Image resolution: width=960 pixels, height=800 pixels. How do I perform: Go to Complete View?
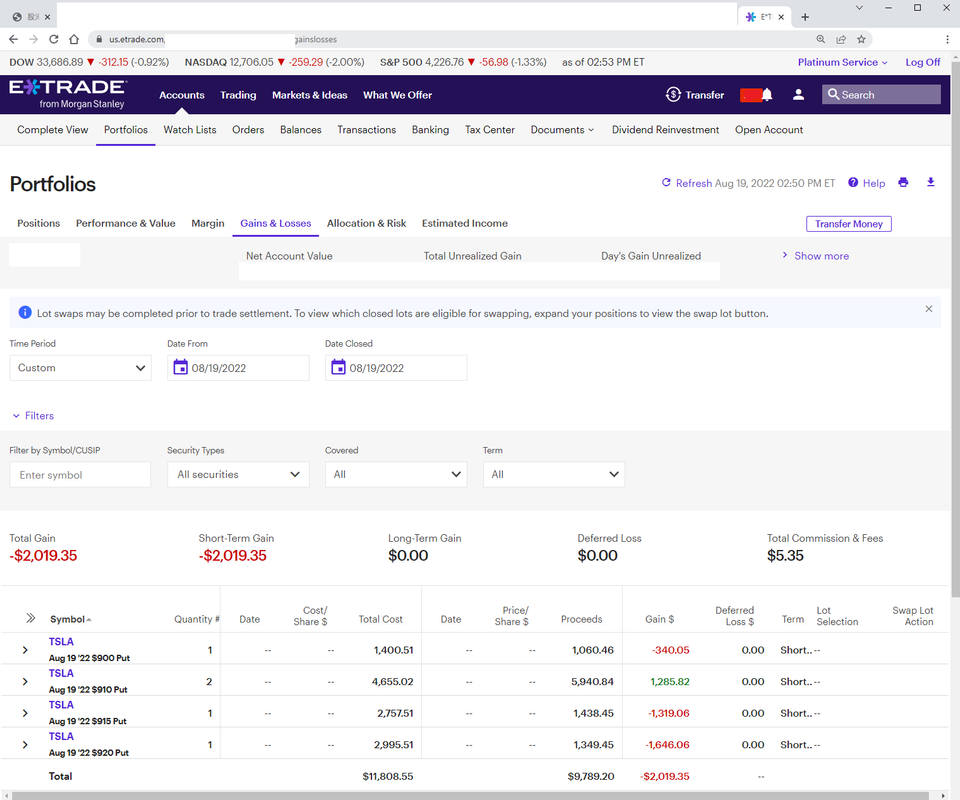pos(53,130)
